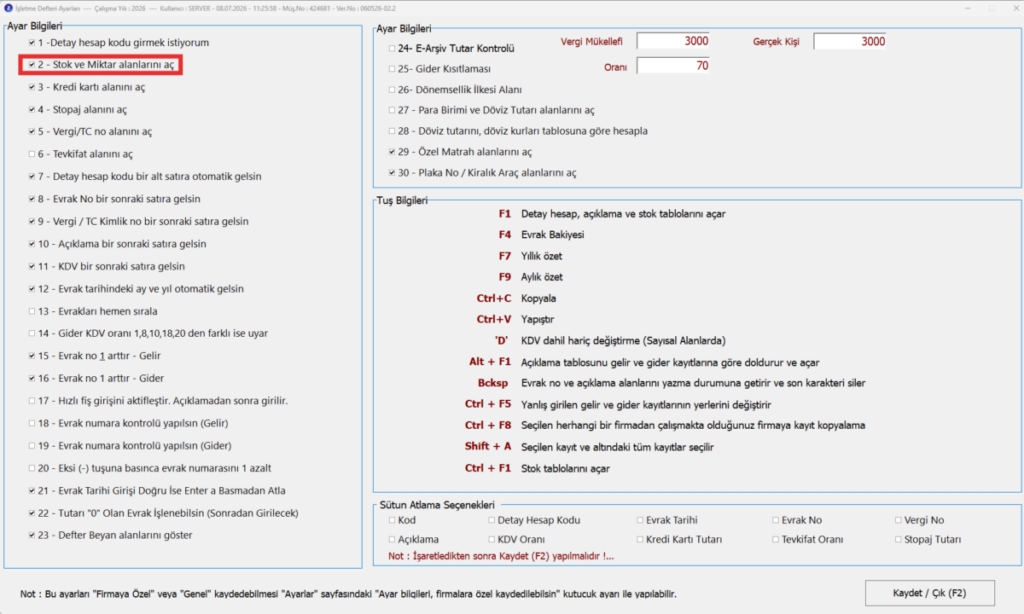Check "13 - Evrakları hemen sırala"
Image resolution: width=1024 pixels, height=614 pixels.
(32, 312)
